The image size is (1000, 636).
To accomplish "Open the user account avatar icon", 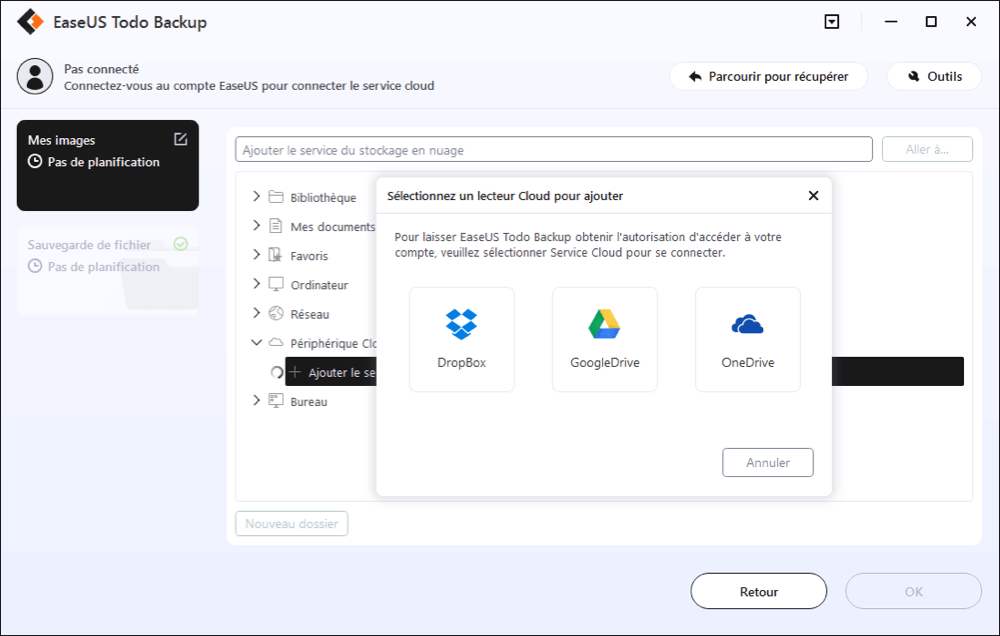I will [35, 77].
